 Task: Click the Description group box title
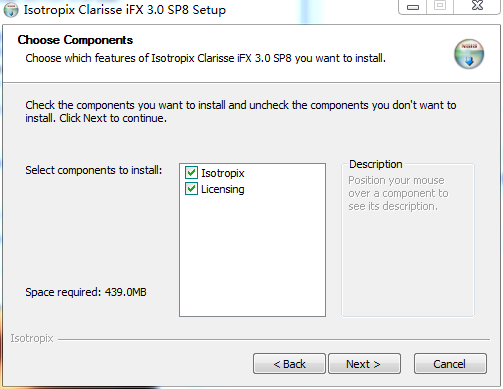point(376,164)
